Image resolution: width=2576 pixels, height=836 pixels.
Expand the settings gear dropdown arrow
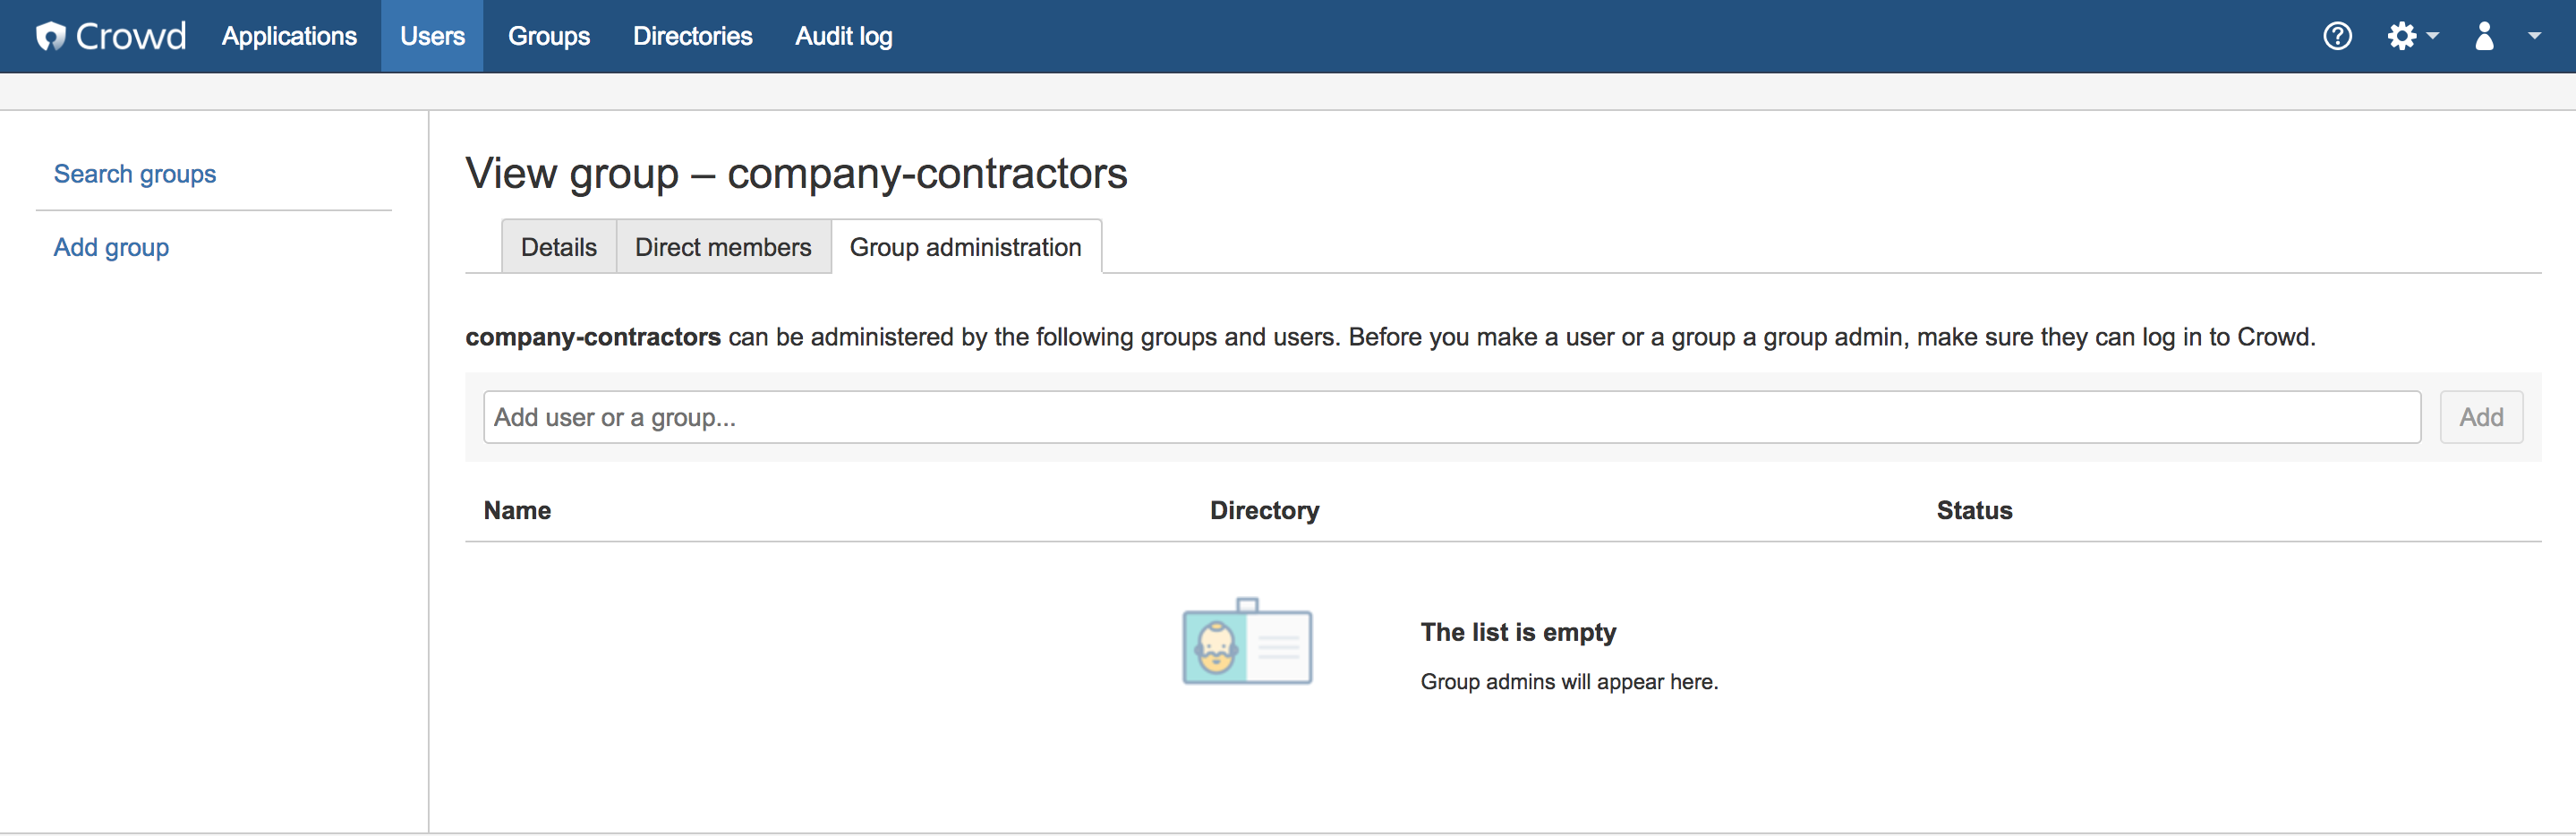(2432, 36)
